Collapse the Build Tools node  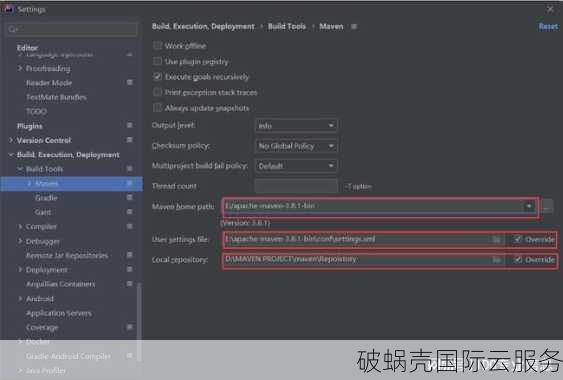(x=20, y=169)
